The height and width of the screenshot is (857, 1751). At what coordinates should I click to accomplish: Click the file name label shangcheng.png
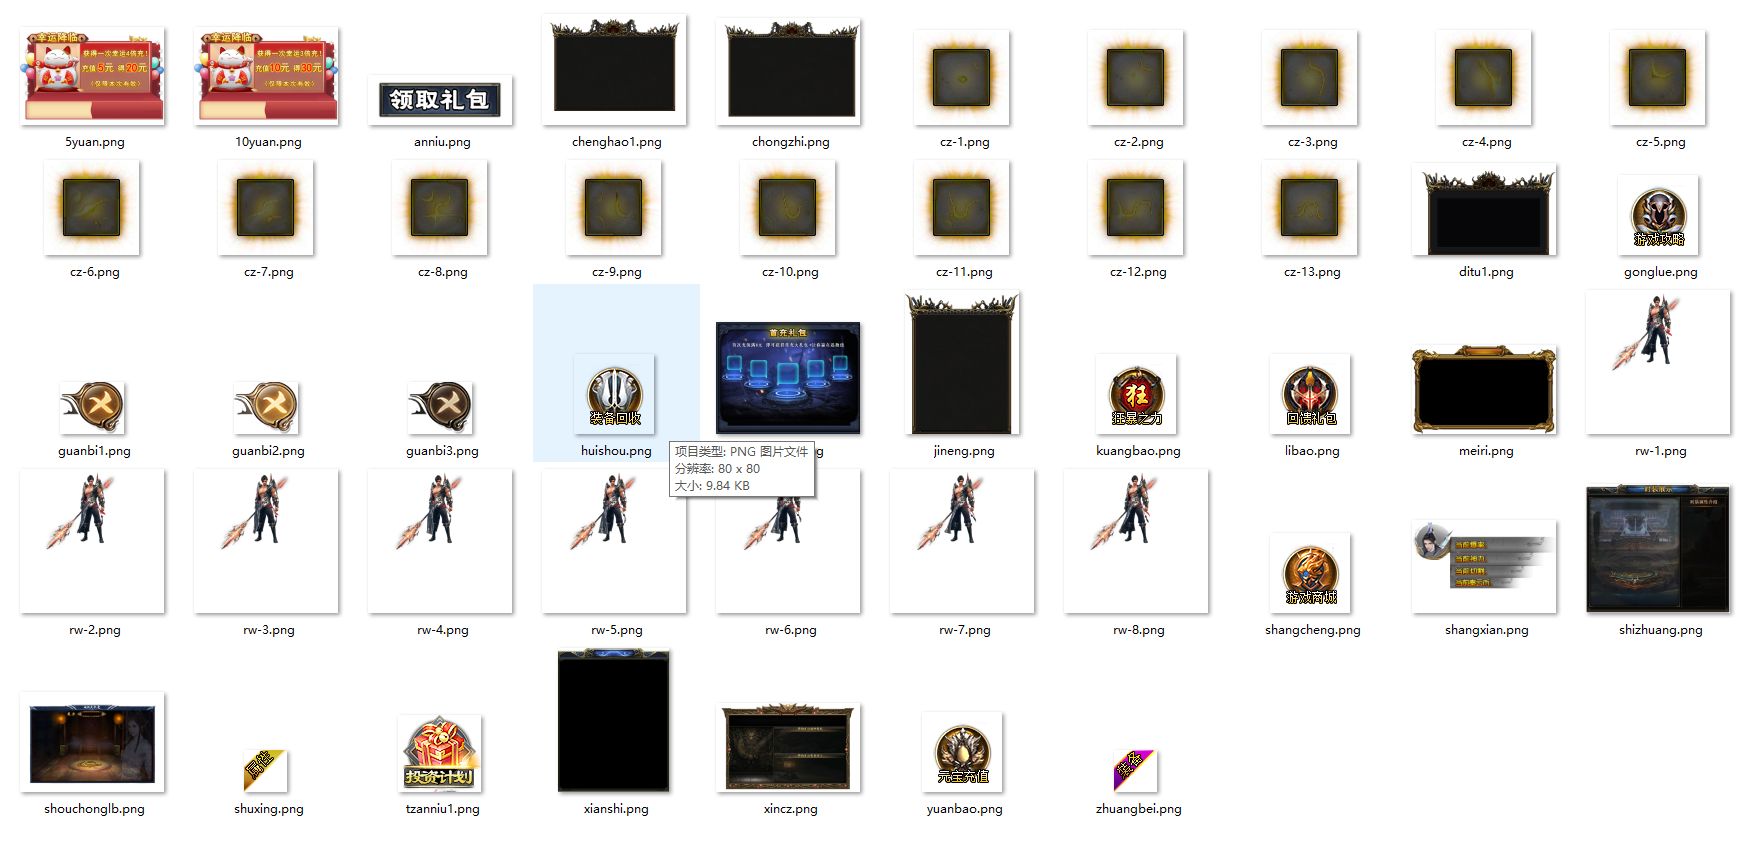1313,630
